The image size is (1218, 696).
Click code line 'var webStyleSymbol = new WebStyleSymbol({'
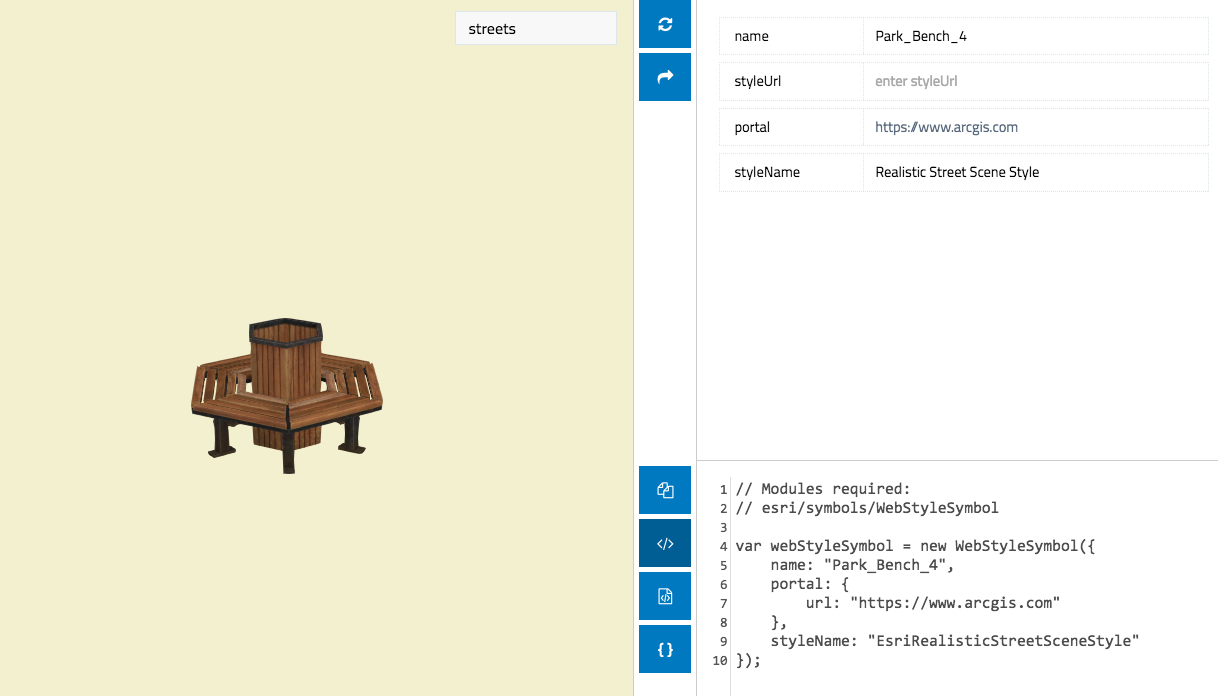pyautogui.click(x=917, y=546)
